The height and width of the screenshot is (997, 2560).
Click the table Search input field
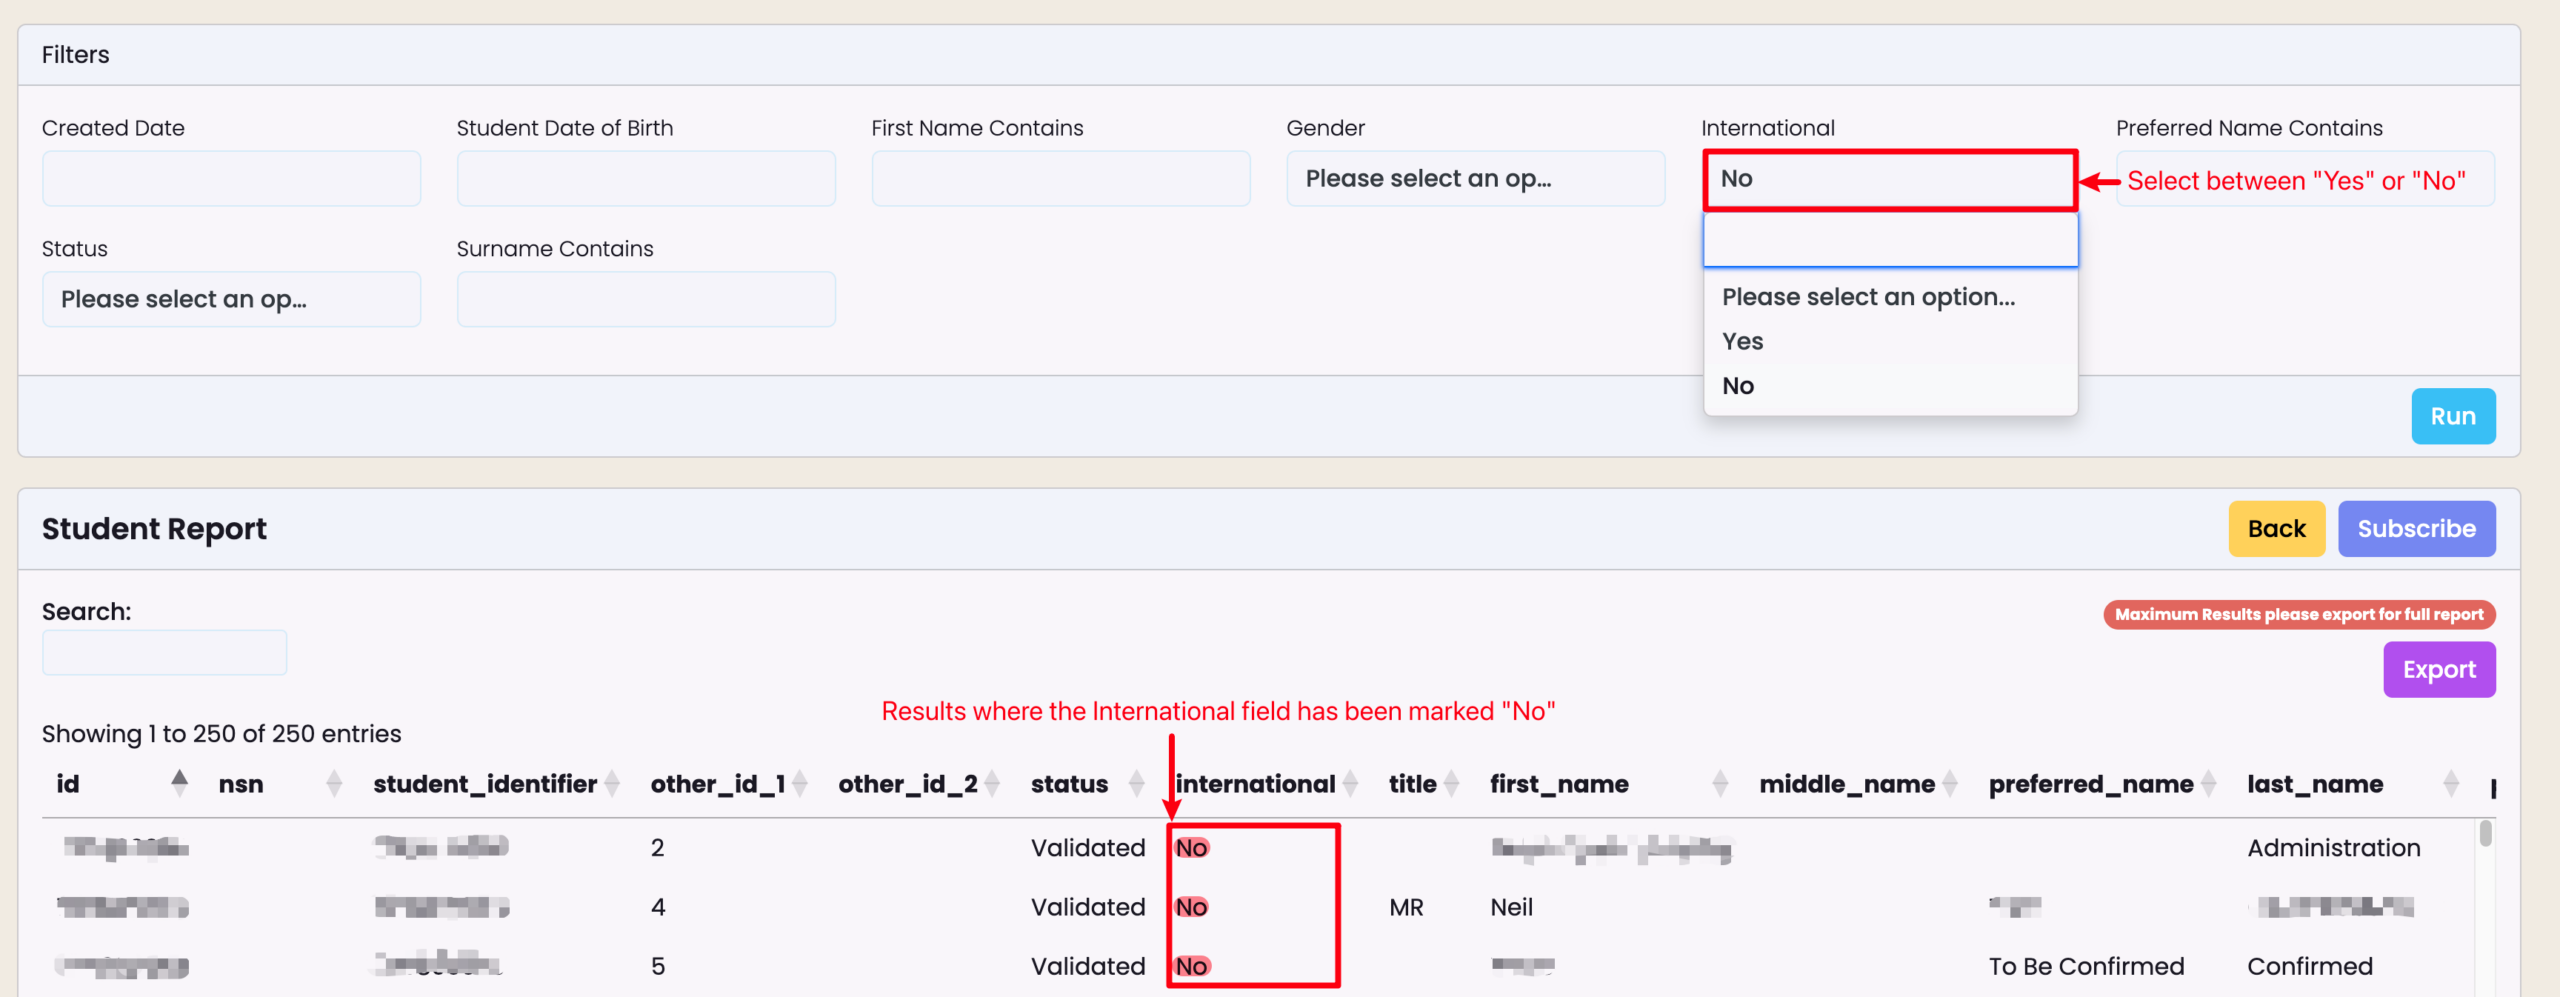pyautogui.click(x=165, y=653)
